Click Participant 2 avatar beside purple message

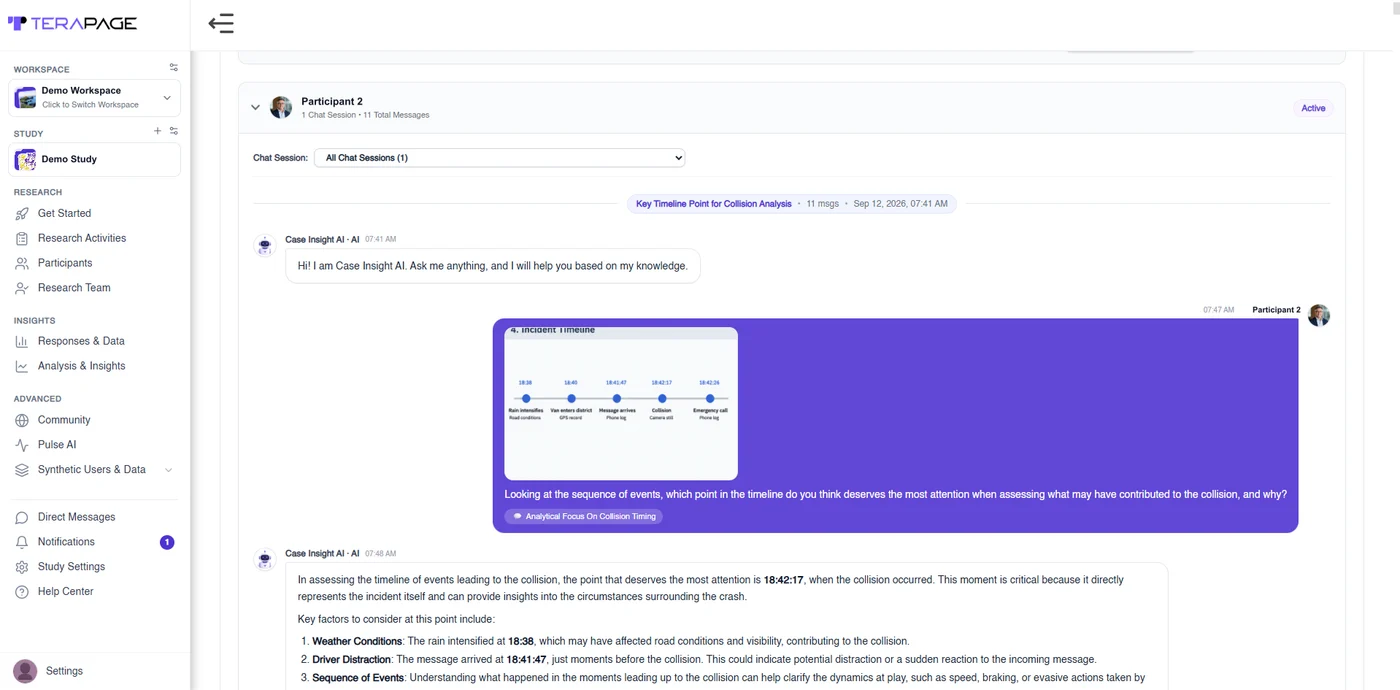click(1319, 315)
